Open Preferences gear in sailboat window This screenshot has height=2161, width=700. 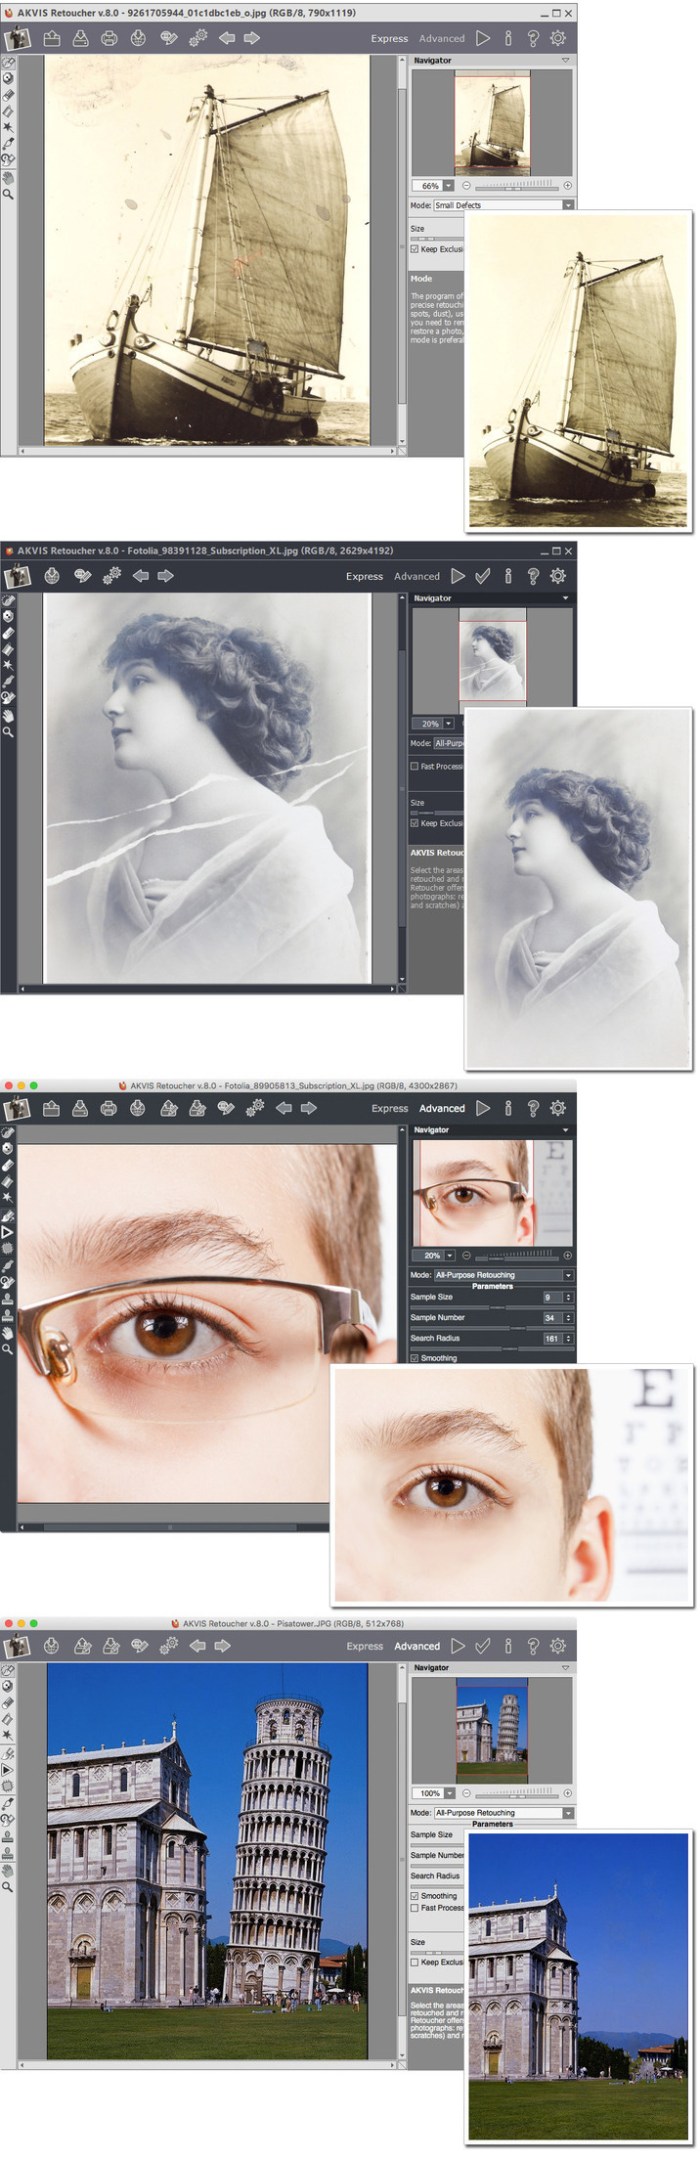pyautogui.click(x=558, y=38)
